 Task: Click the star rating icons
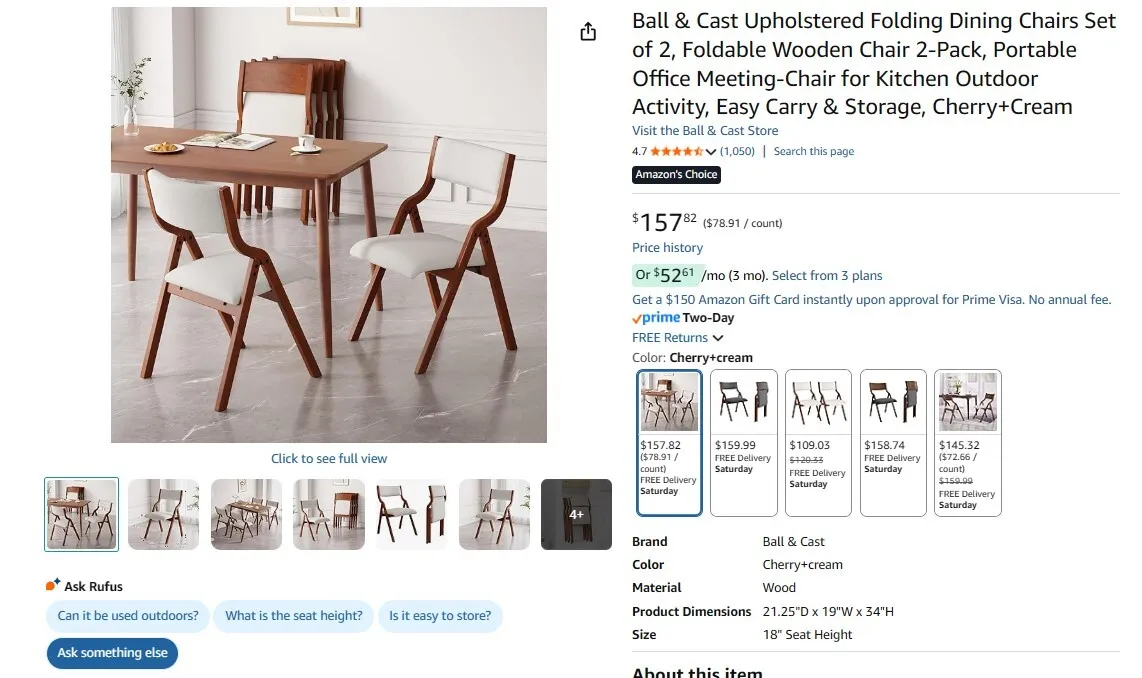coord(676,152)
